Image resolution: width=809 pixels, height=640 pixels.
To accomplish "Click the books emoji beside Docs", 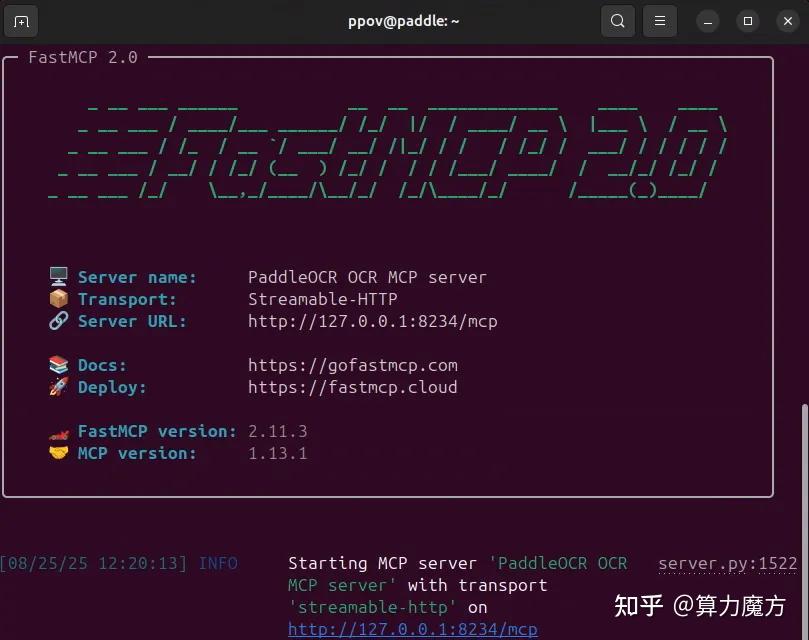I will pos(58,364).
